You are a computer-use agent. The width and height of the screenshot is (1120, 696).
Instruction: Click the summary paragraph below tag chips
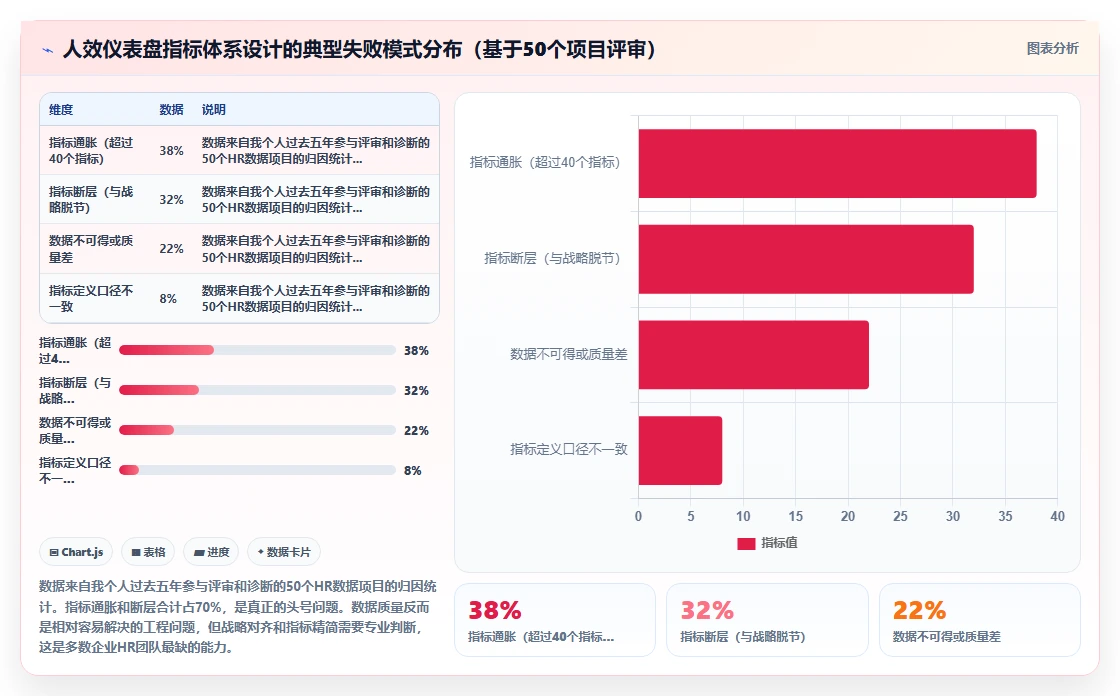click(238, 617)
